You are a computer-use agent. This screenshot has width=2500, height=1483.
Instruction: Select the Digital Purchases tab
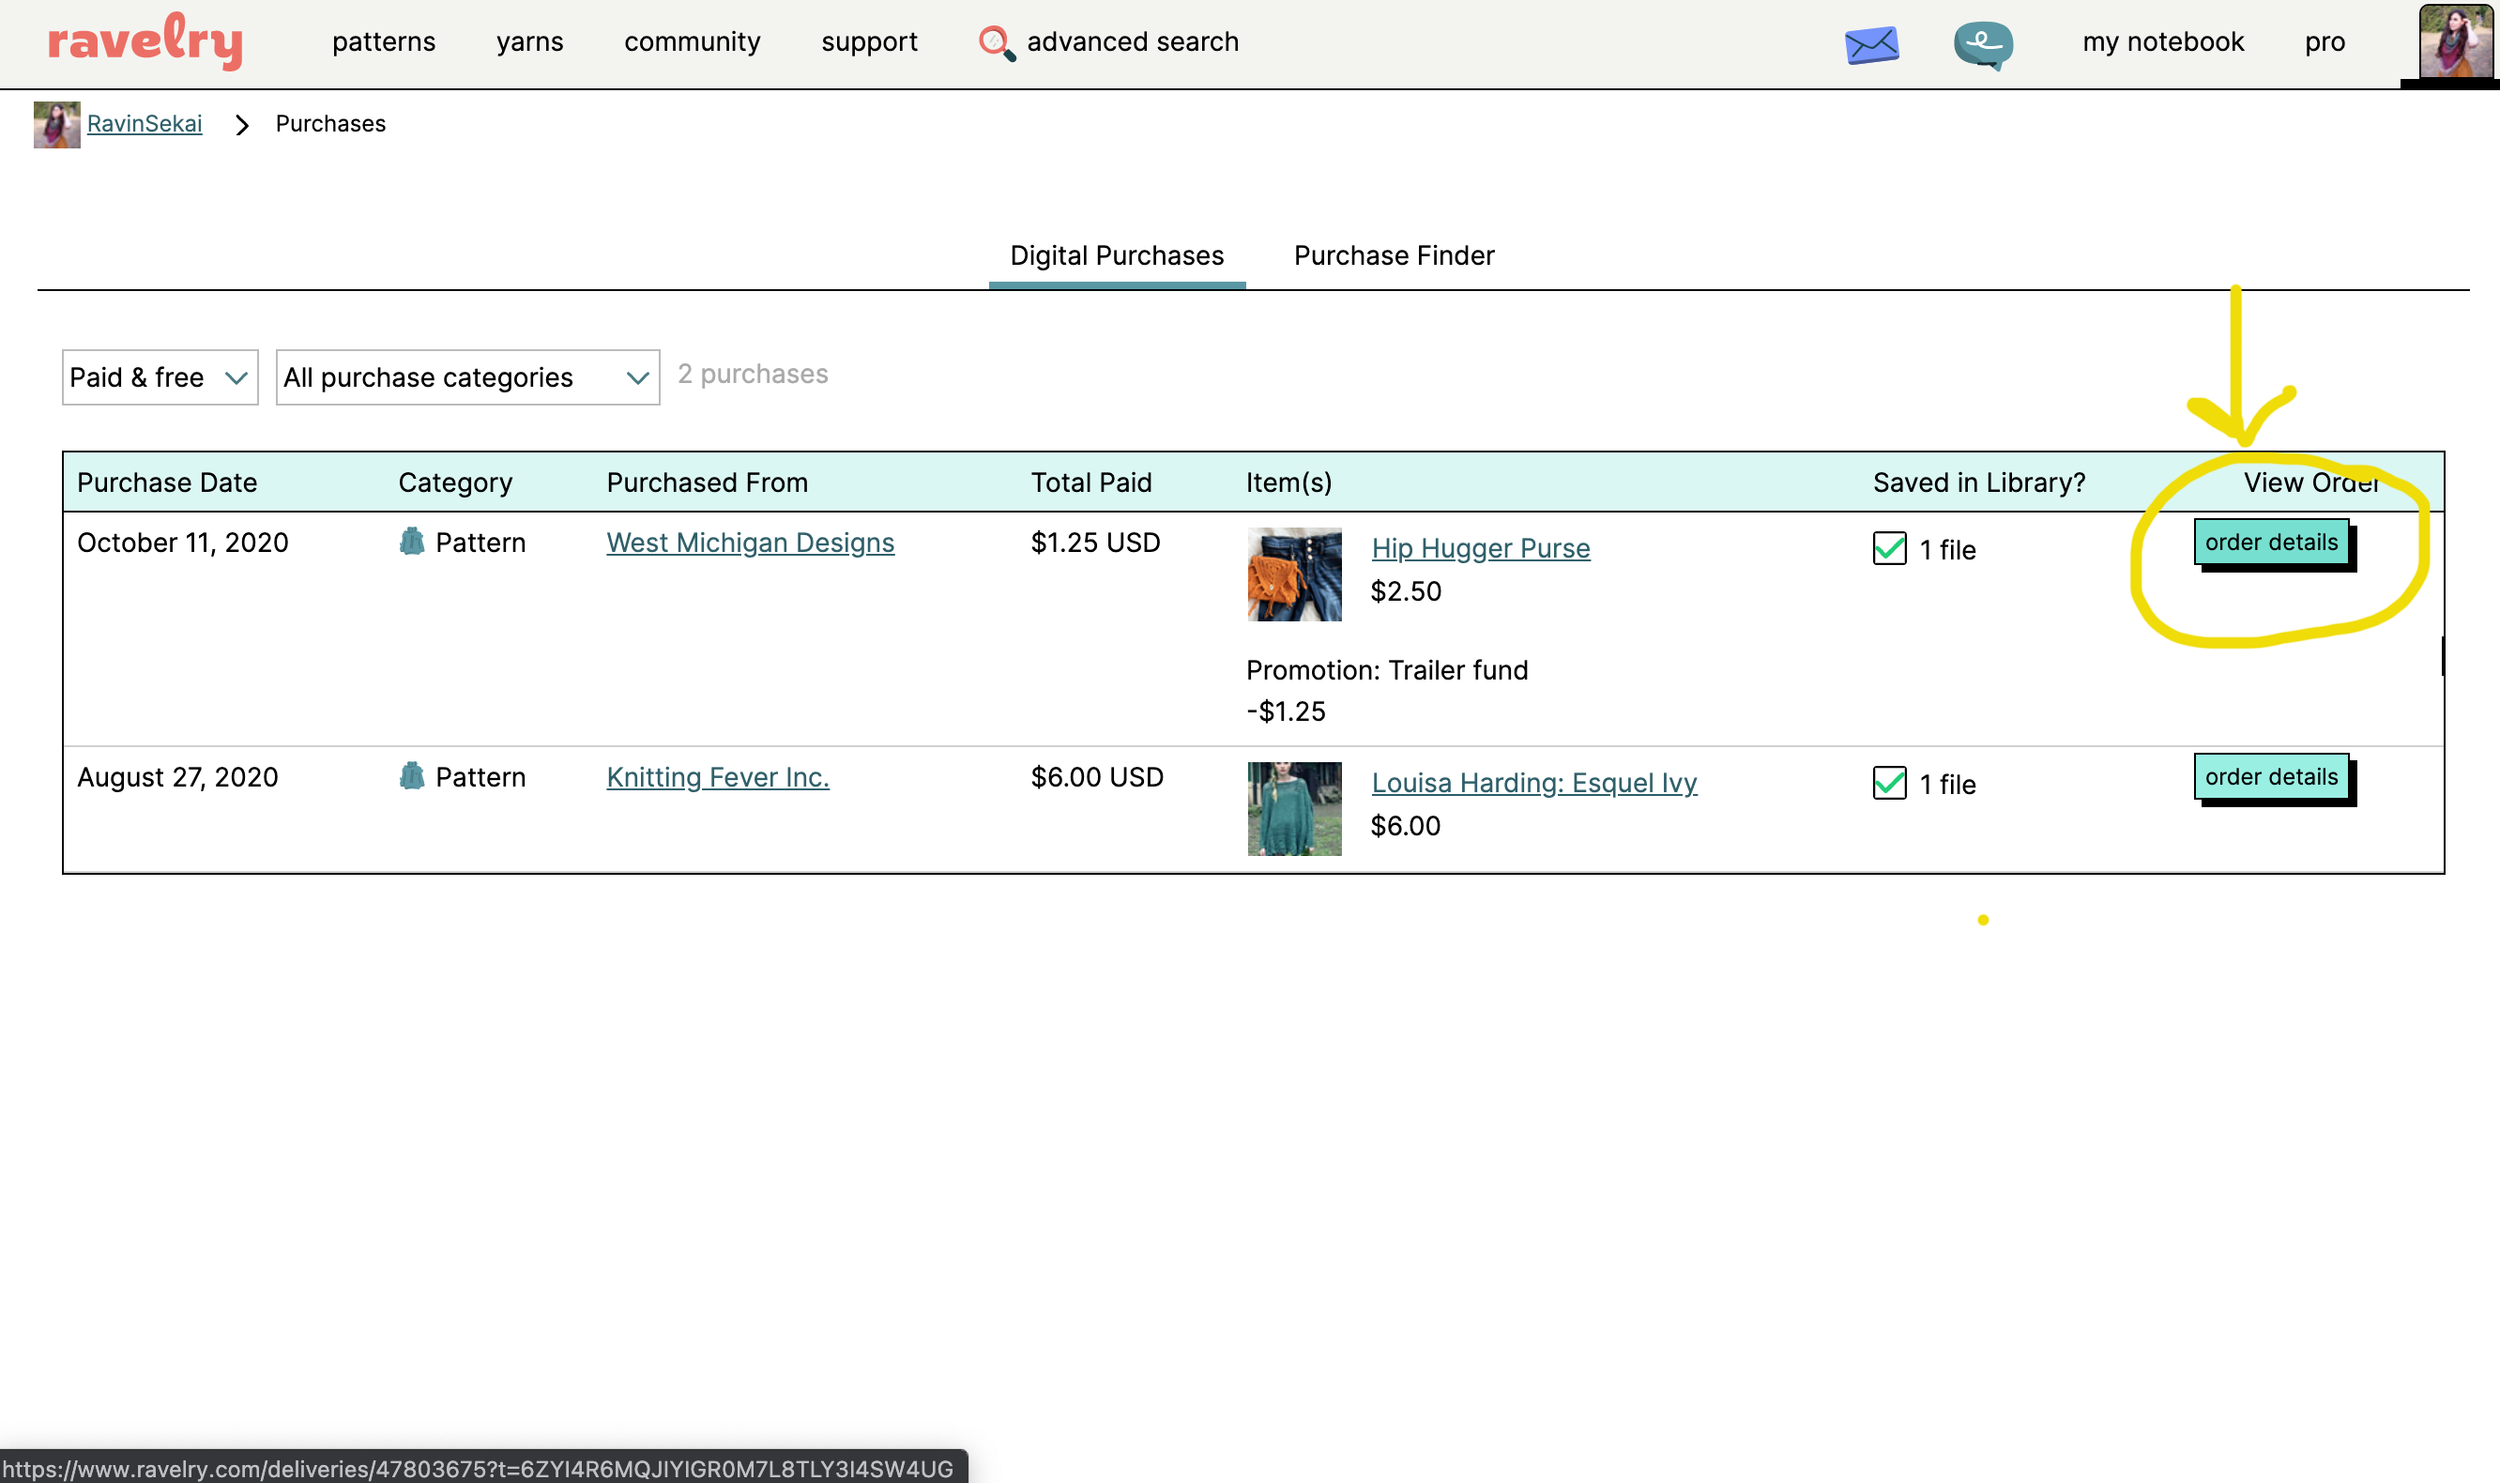coord(1116,256)
